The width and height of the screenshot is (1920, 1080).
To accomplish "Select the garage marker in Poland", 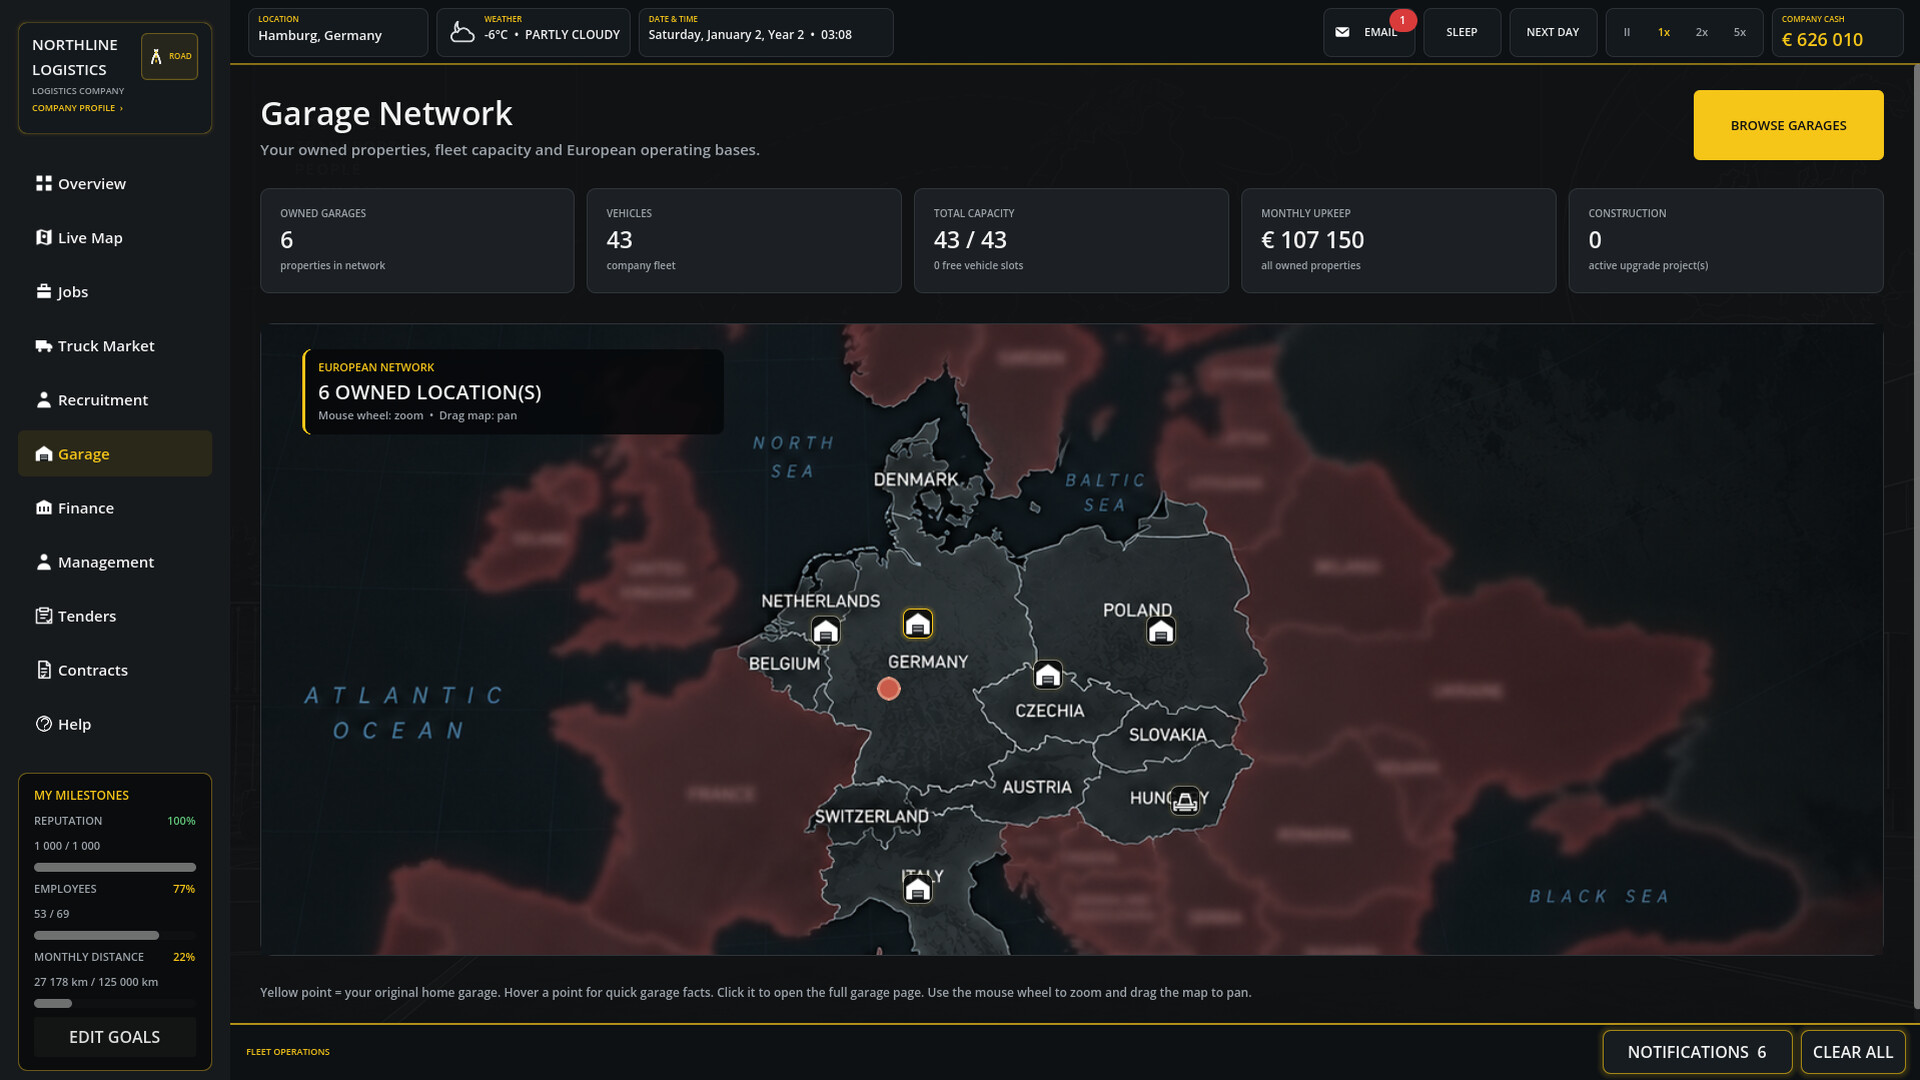I will tap(1161, 631).
